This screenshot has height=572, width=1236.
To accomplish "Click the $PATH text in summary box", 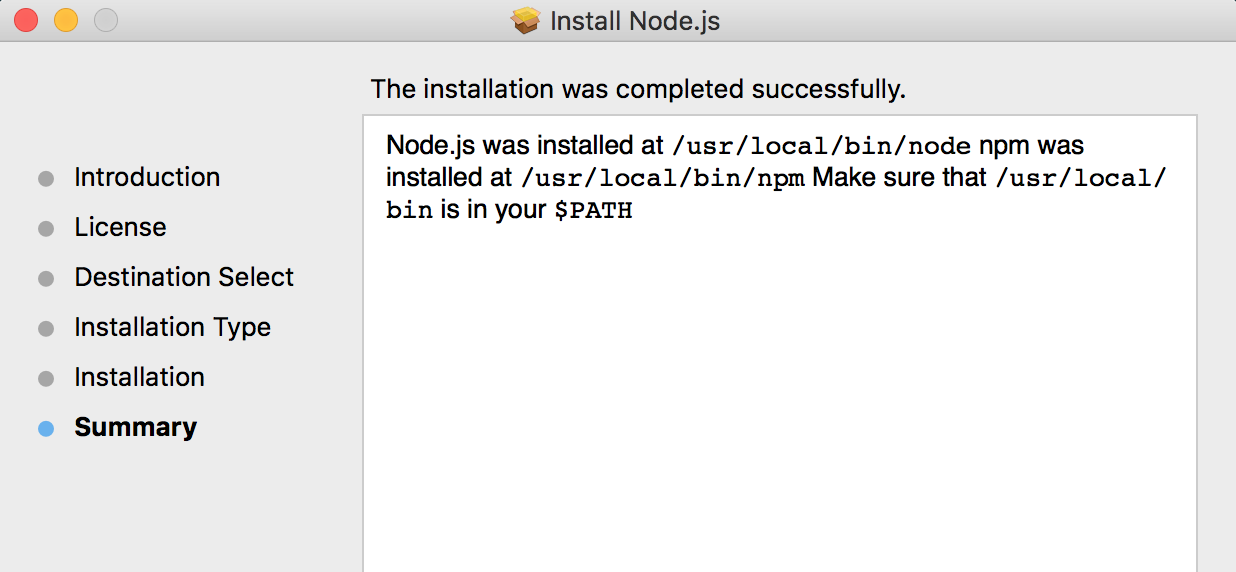I will [594, 212].
